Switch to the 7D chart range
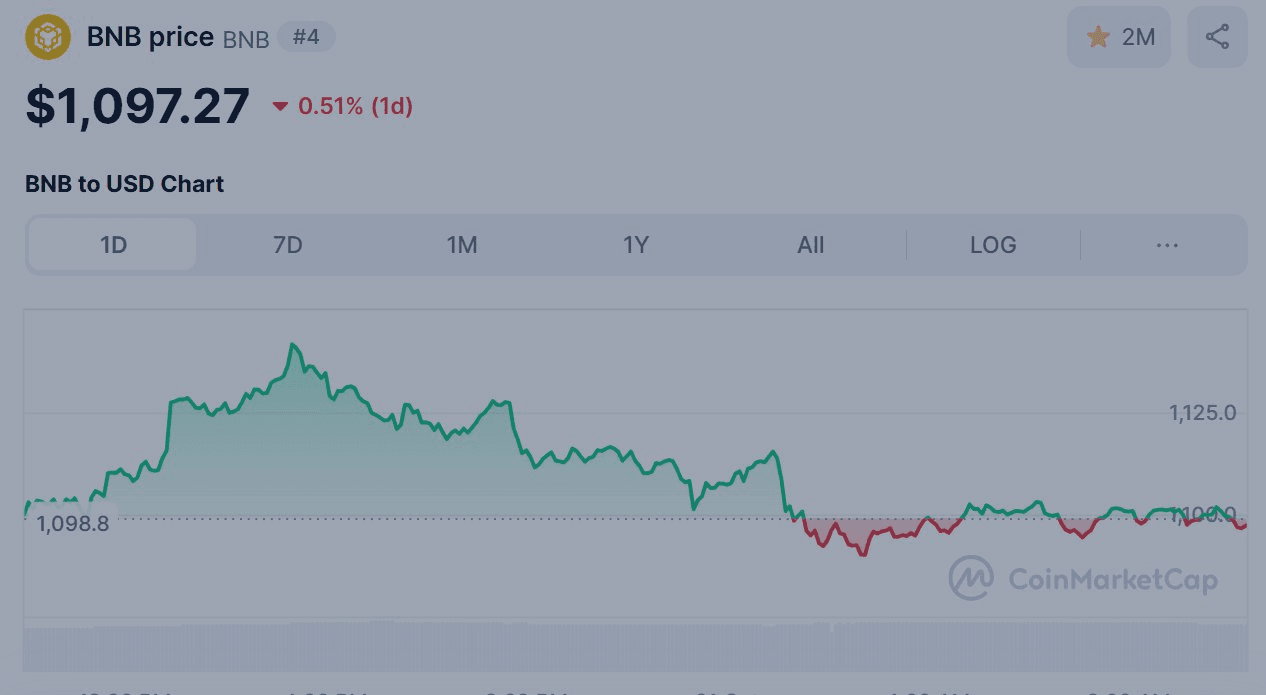The width and height of the screenshot is (1266, 695). pos(288,245)
